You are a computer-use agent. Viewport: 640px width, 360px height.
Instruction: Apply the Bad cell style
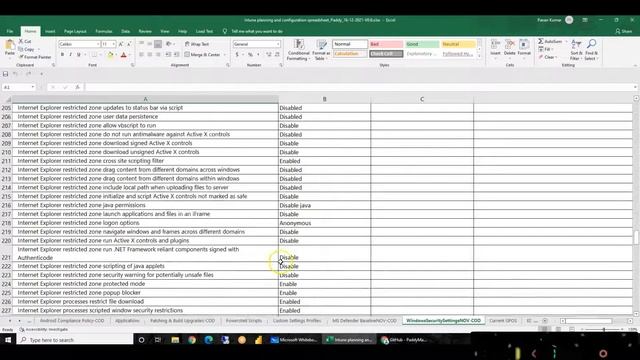pos(386,44)
